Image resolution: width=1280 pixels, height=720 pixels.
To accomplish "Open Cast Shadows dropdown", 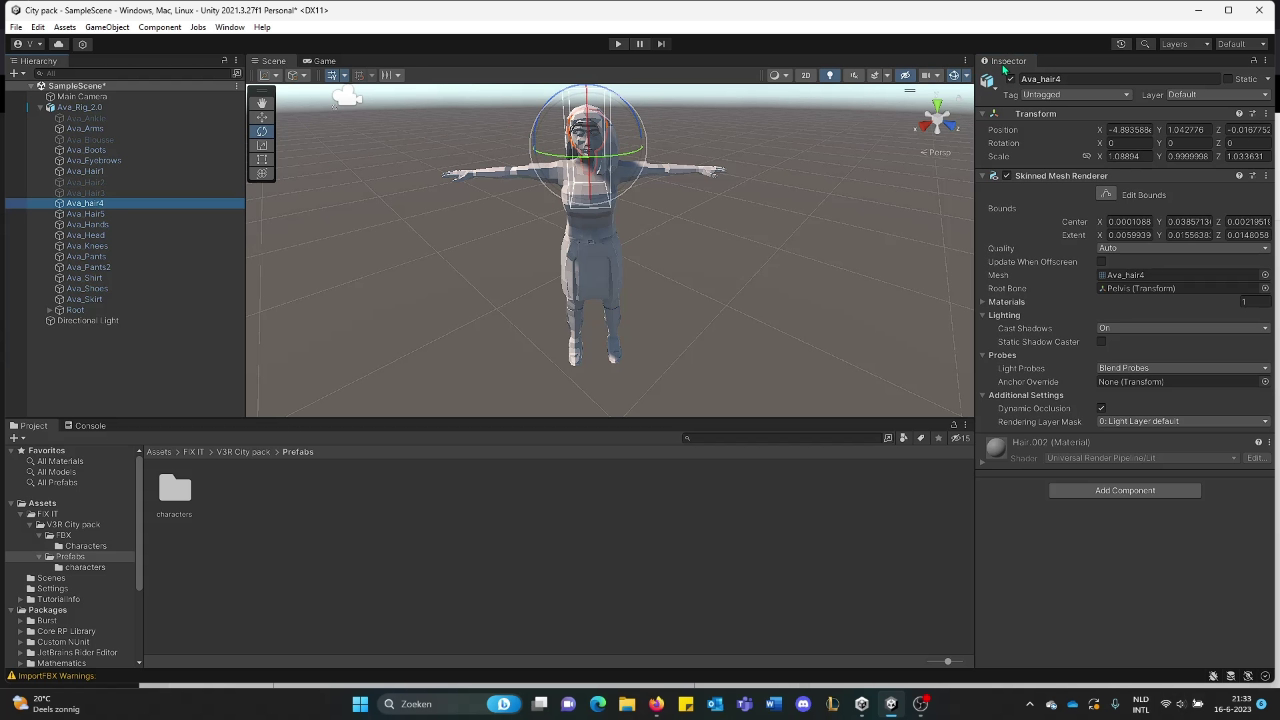I will point(1183,328).
